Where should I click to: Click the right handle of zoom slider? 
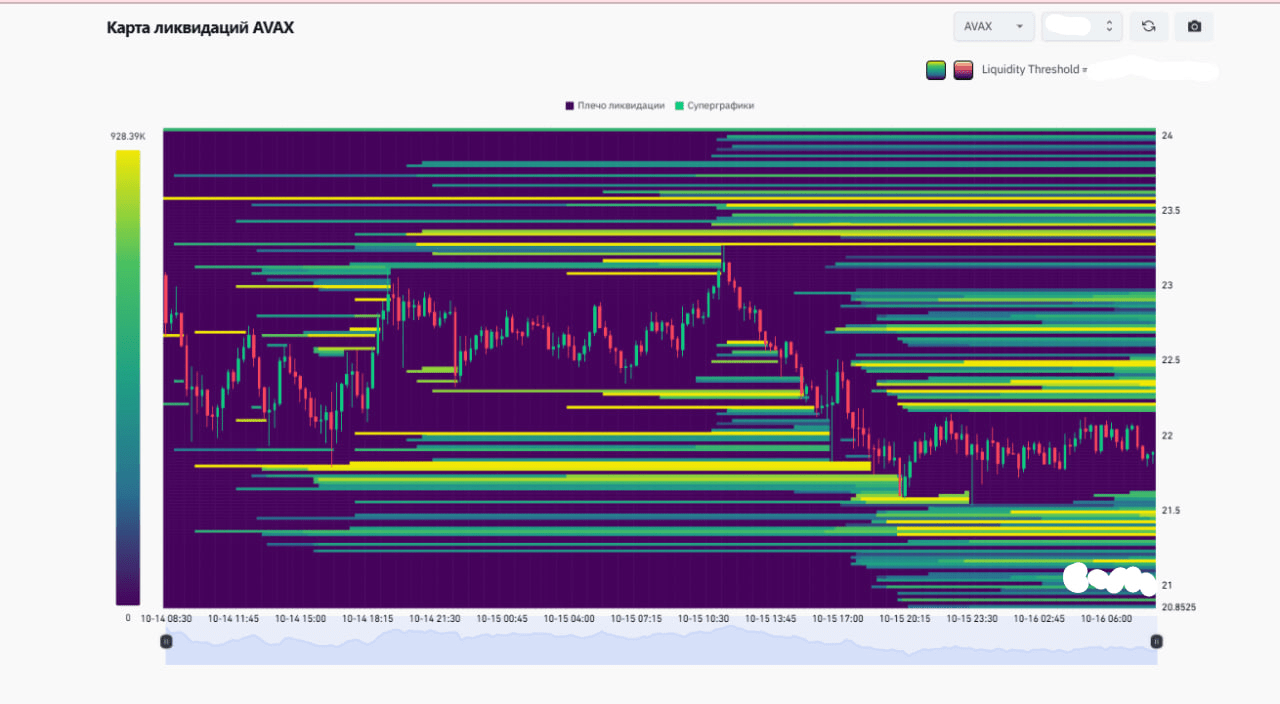(x=1156, y=641)
